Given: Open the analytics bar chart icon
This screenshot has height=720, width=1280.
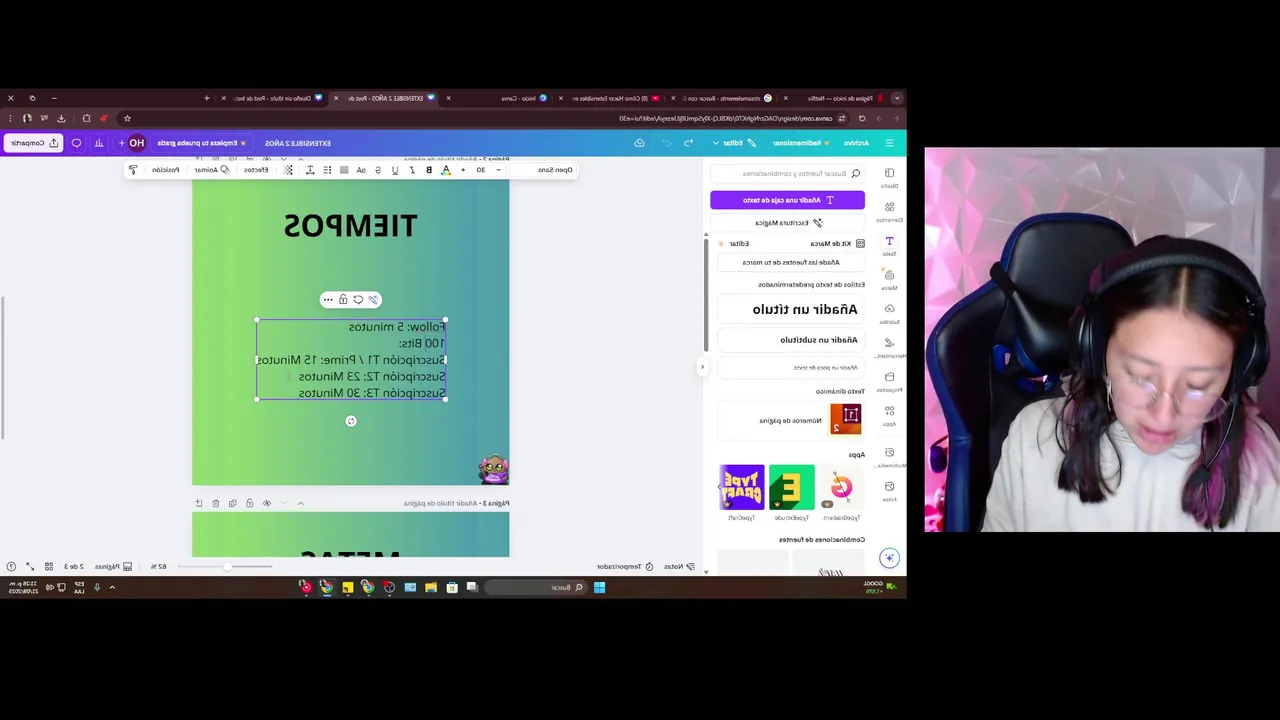Looking at the screenshot, I should click(99, 143).
